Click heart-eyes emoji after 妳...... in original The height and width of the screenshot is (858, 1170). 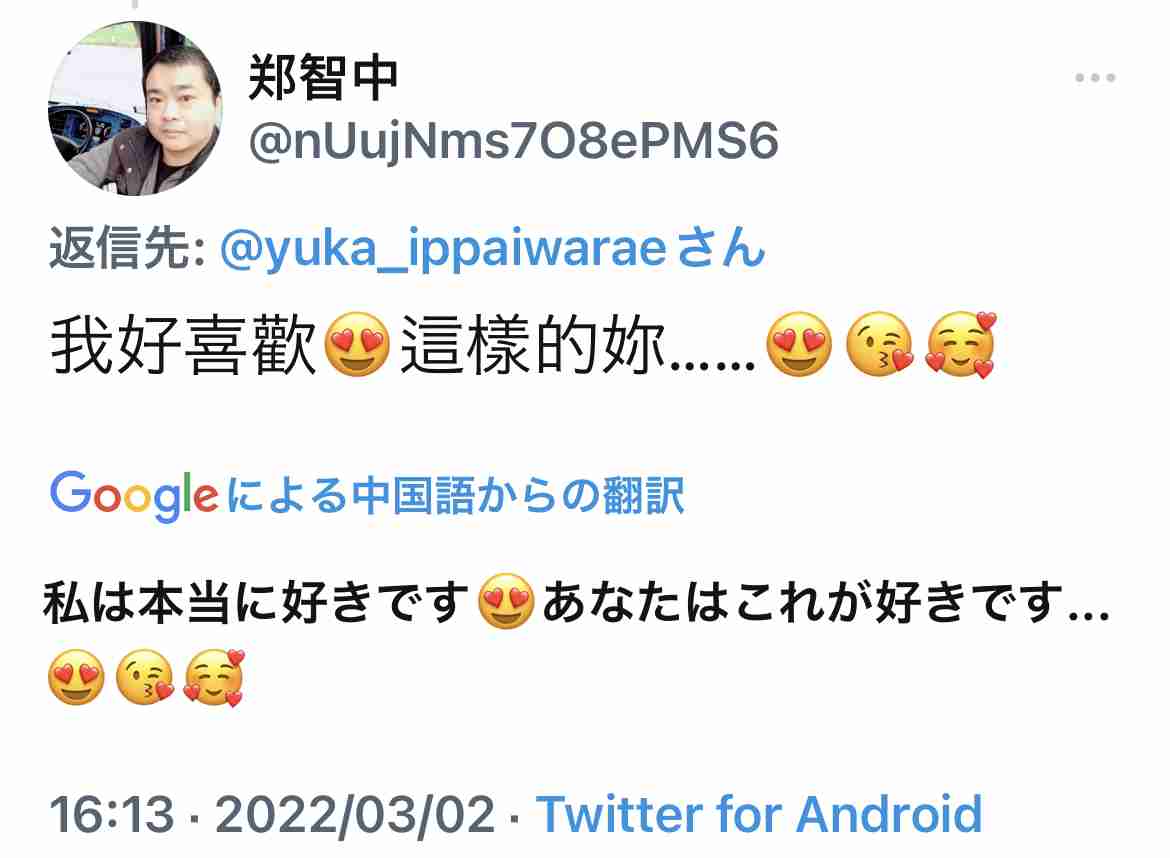pyautogui.click(x=799, y=344)
